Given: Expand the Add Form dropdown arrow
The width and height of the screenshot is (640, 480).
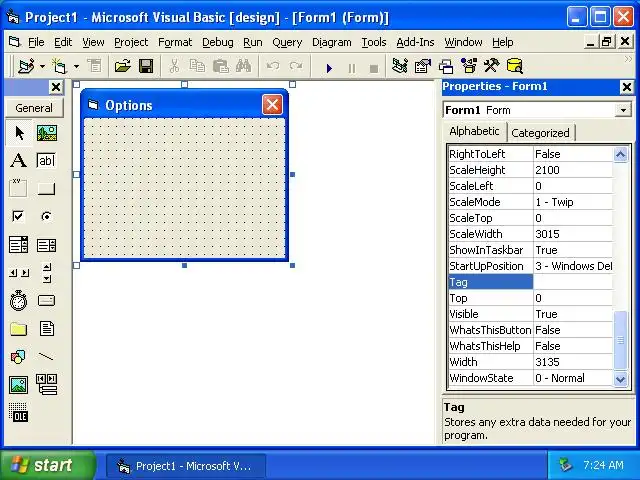Looking at the screenshot, I should coord(76,66).
